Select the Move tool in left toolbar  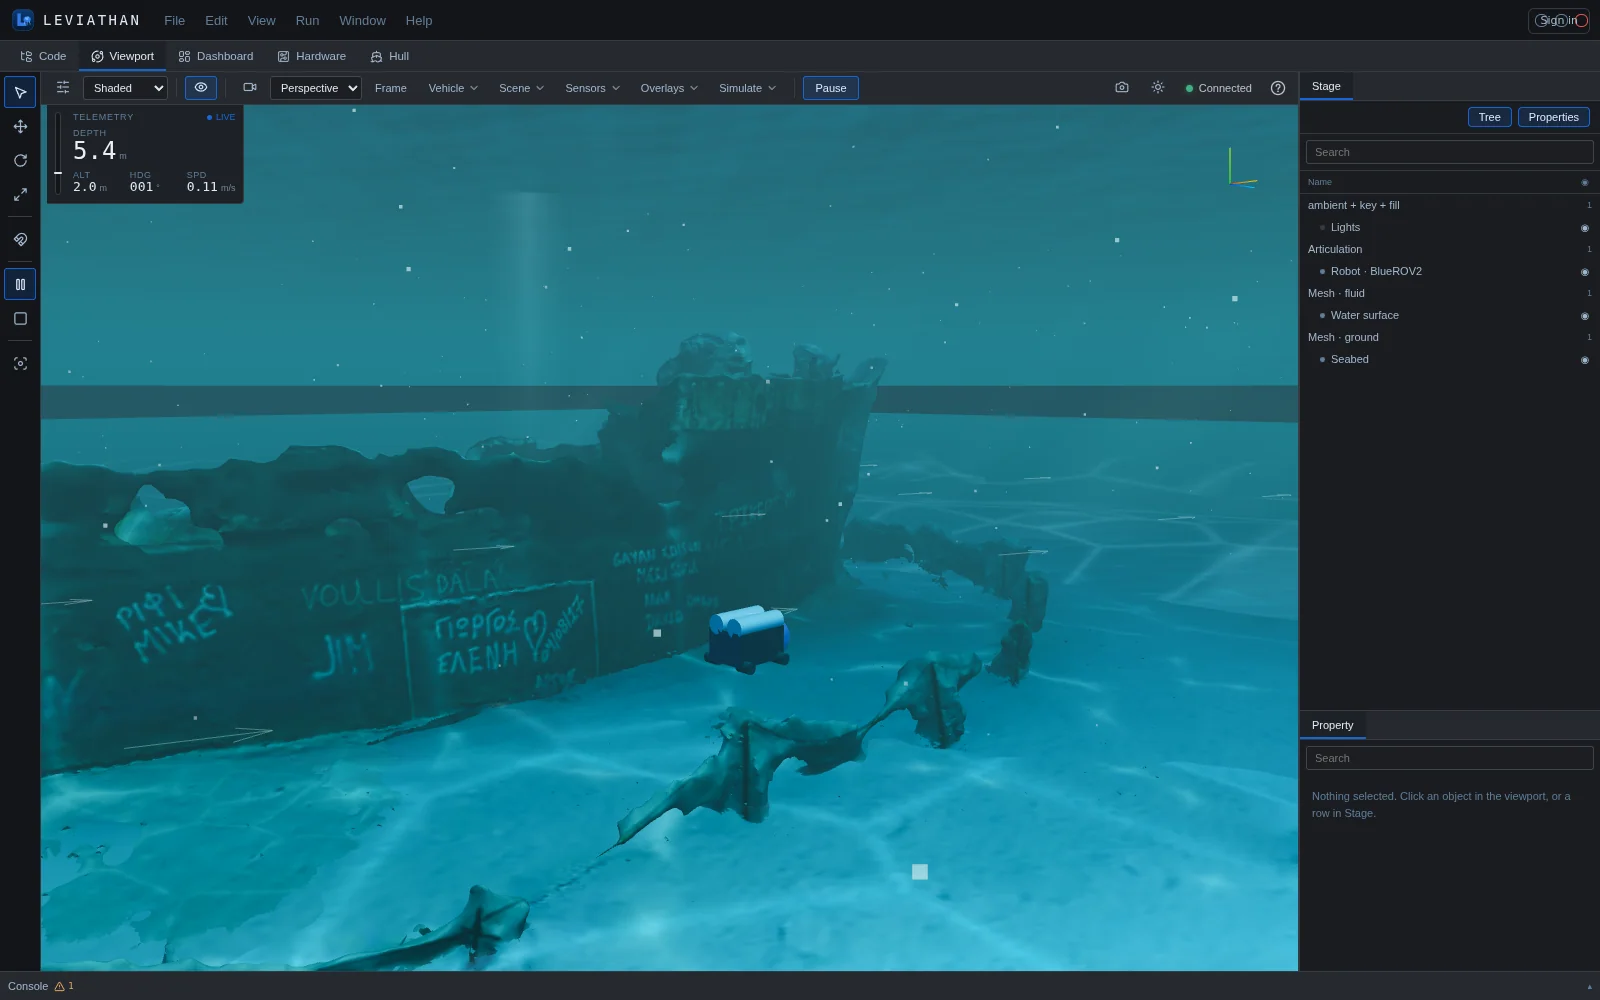click(20, 126)
